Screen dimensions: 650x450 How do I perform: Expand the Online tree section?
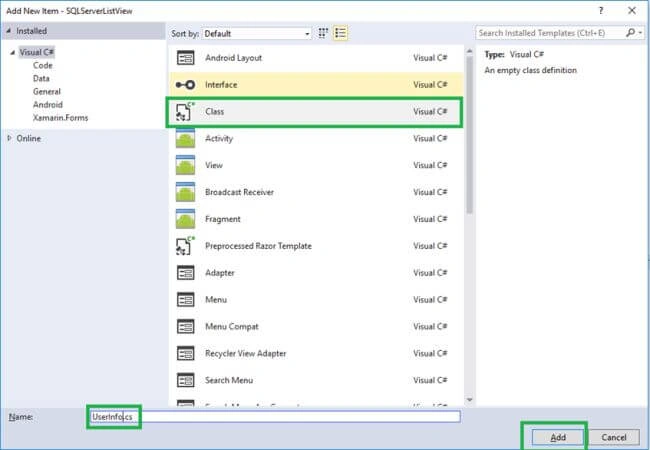pyautogui.click(x=9, y=138)
